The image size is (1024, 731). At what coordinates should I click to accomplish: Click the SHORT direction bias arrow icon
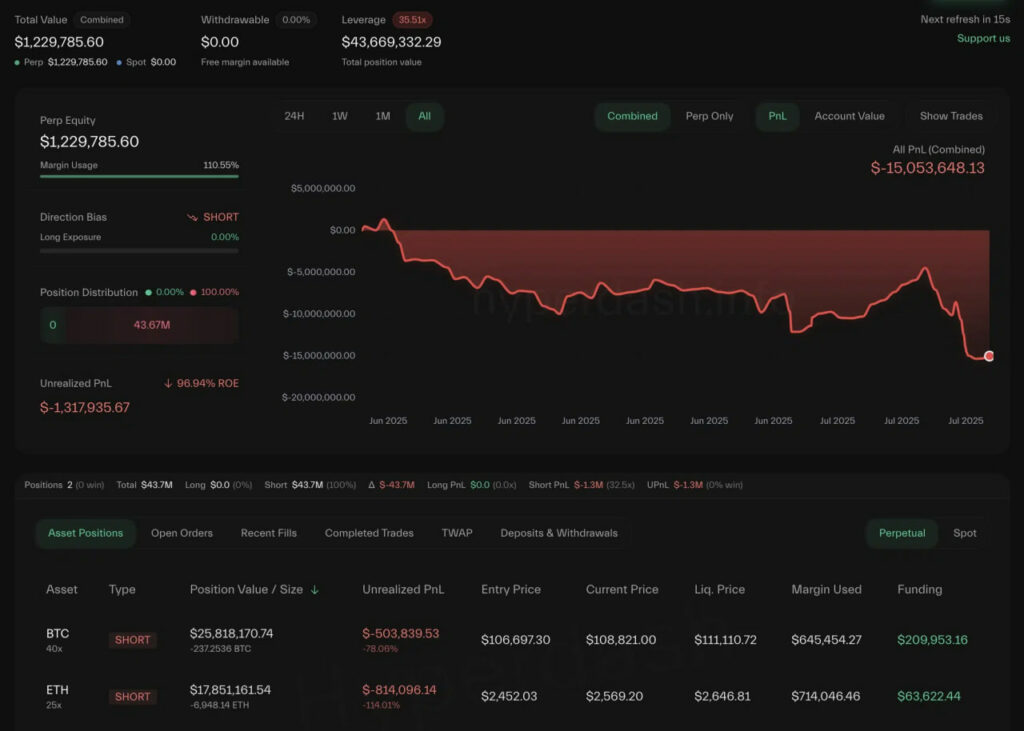[x=192, y=217]
